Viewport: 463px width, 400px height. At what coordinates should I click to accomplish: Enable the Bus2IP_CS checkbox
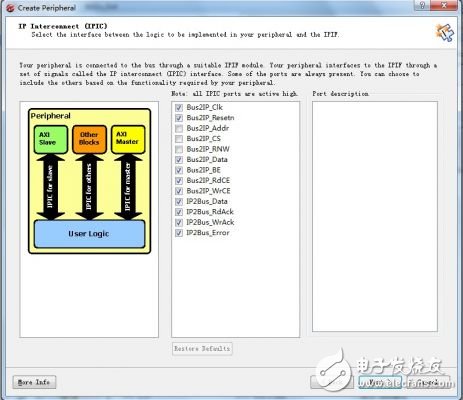coord(179,139)
